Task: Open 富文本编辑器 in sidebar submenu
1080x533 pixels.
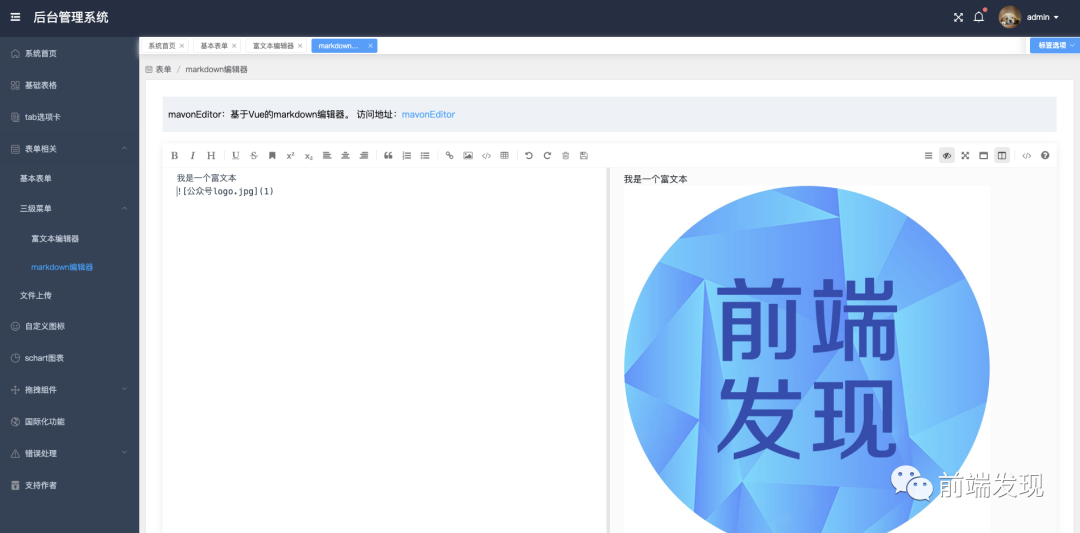Action: 69,238
